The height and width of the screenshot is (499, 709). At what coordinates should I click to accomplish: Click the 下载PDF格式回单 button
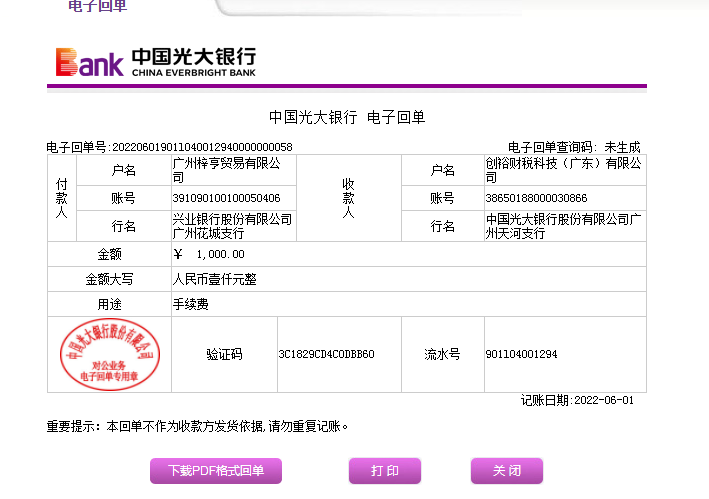pyautogui.click(x=216, y=471)
